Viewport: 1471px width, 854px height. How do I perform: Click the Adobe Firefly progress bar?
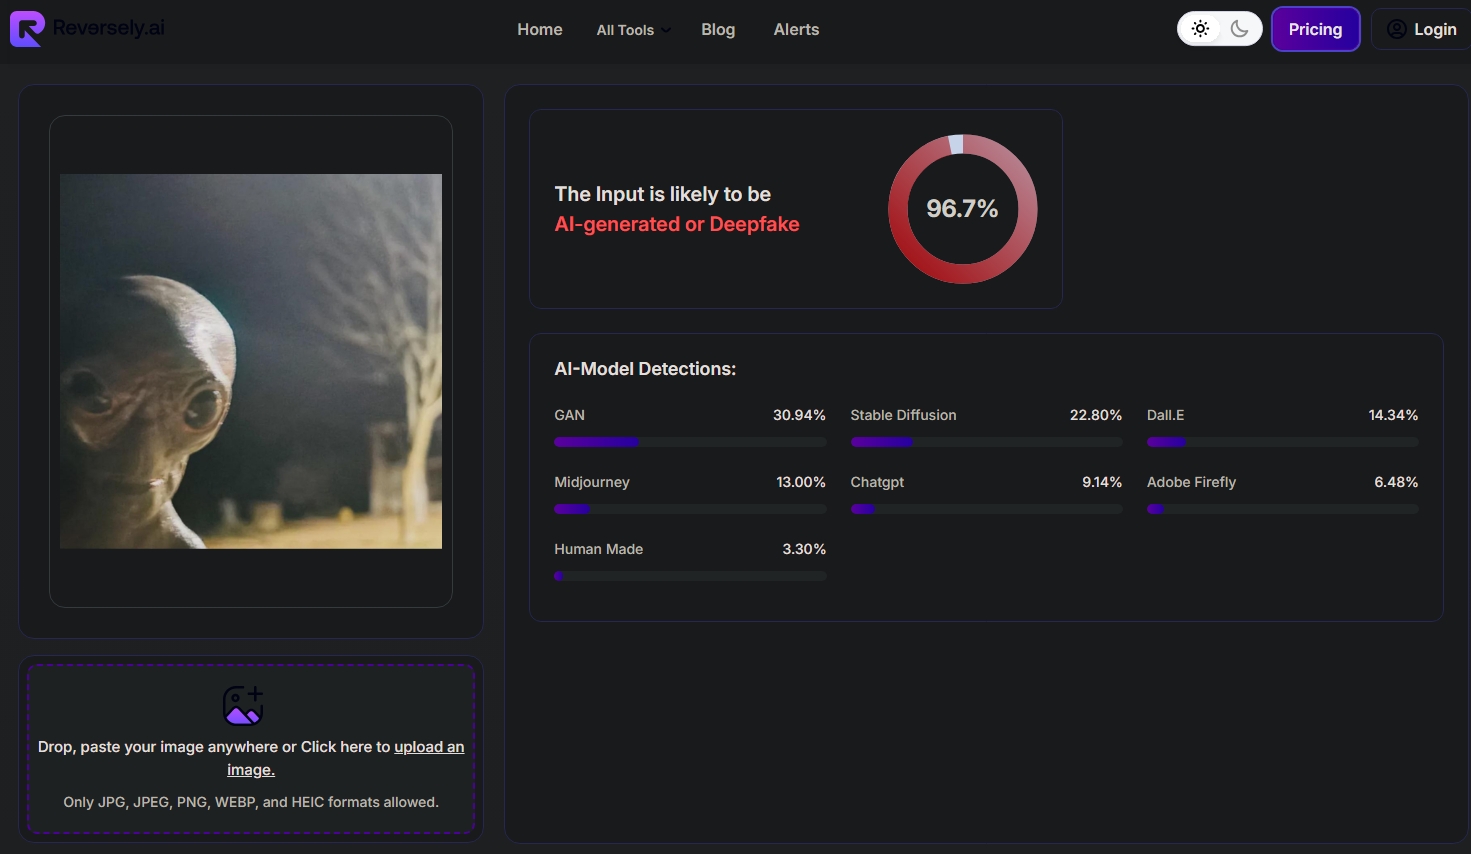coord(1282,509)
